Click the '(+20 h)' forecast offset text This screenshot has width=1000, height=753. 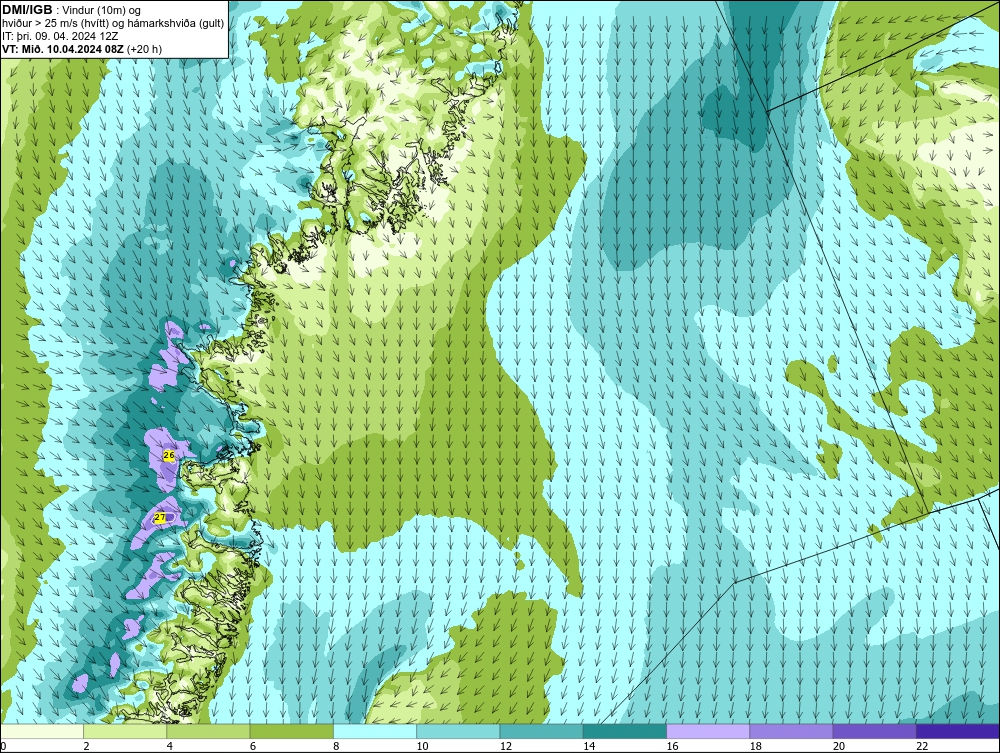tap(145, 49)
